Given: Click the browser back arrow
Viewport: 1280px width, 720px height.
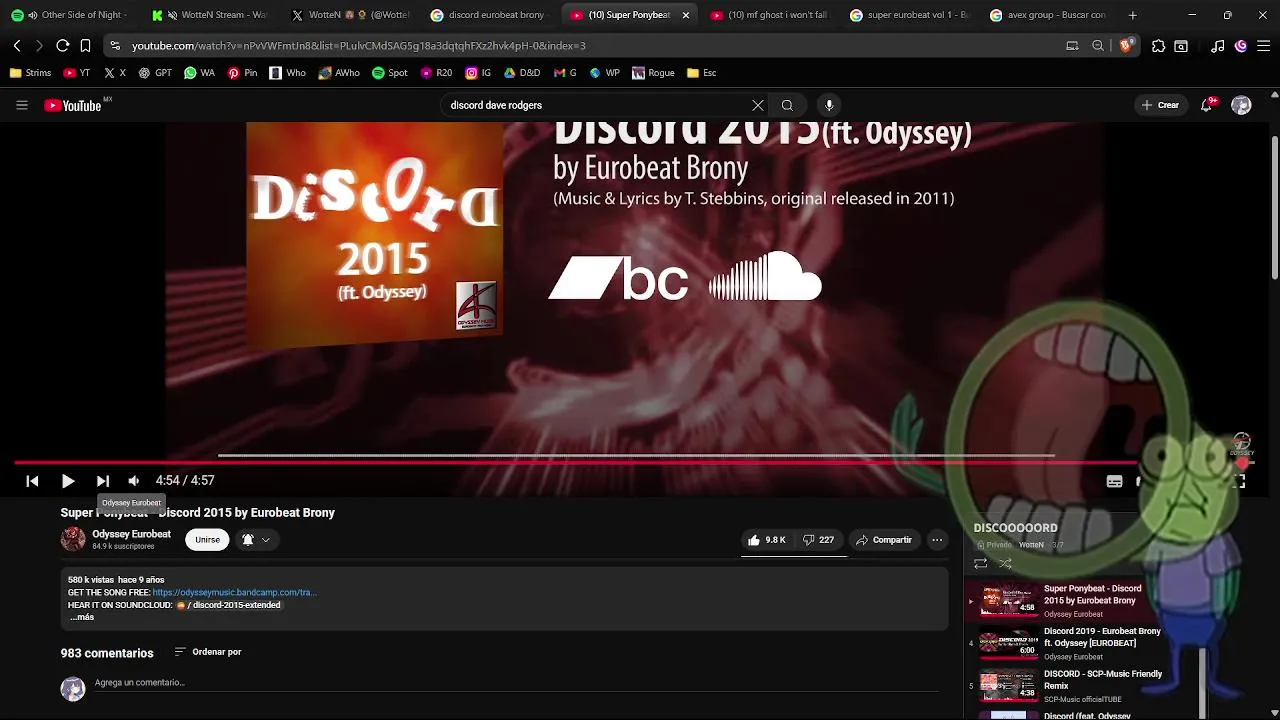Looking at the screenshot, I should (x=17, y=46).
